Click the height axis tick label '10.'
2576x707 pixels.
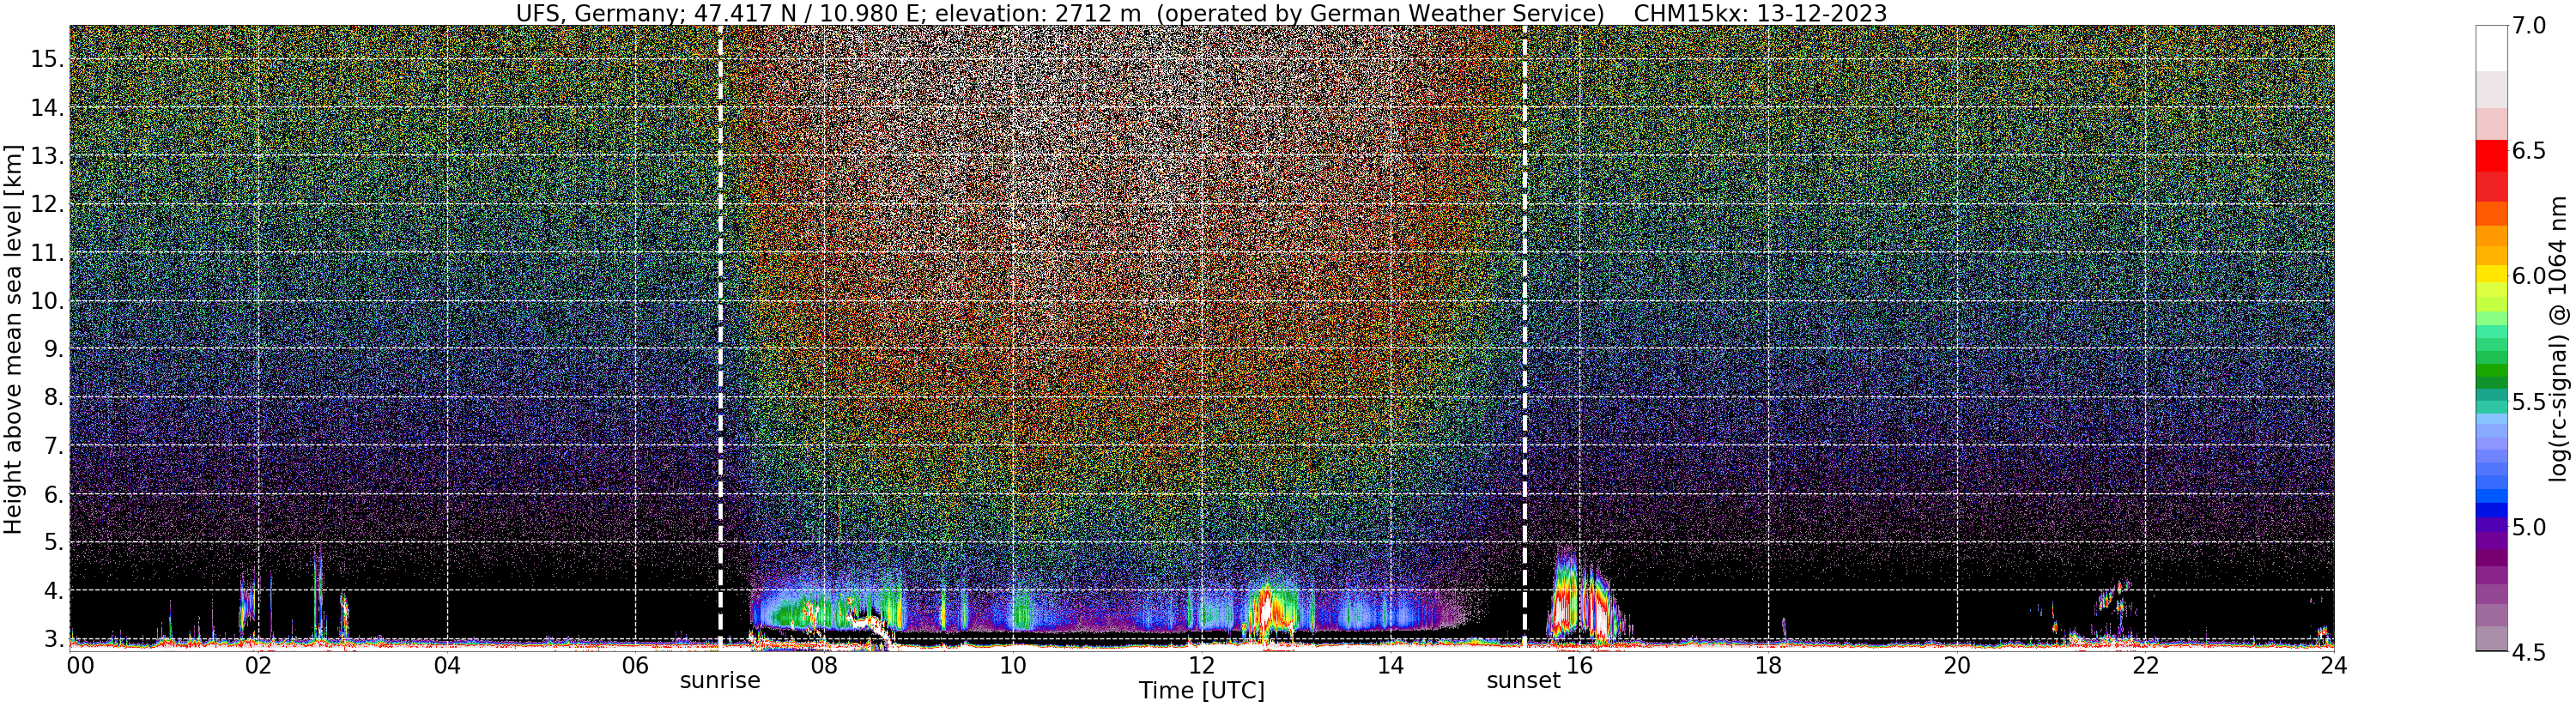click(47, 301)
